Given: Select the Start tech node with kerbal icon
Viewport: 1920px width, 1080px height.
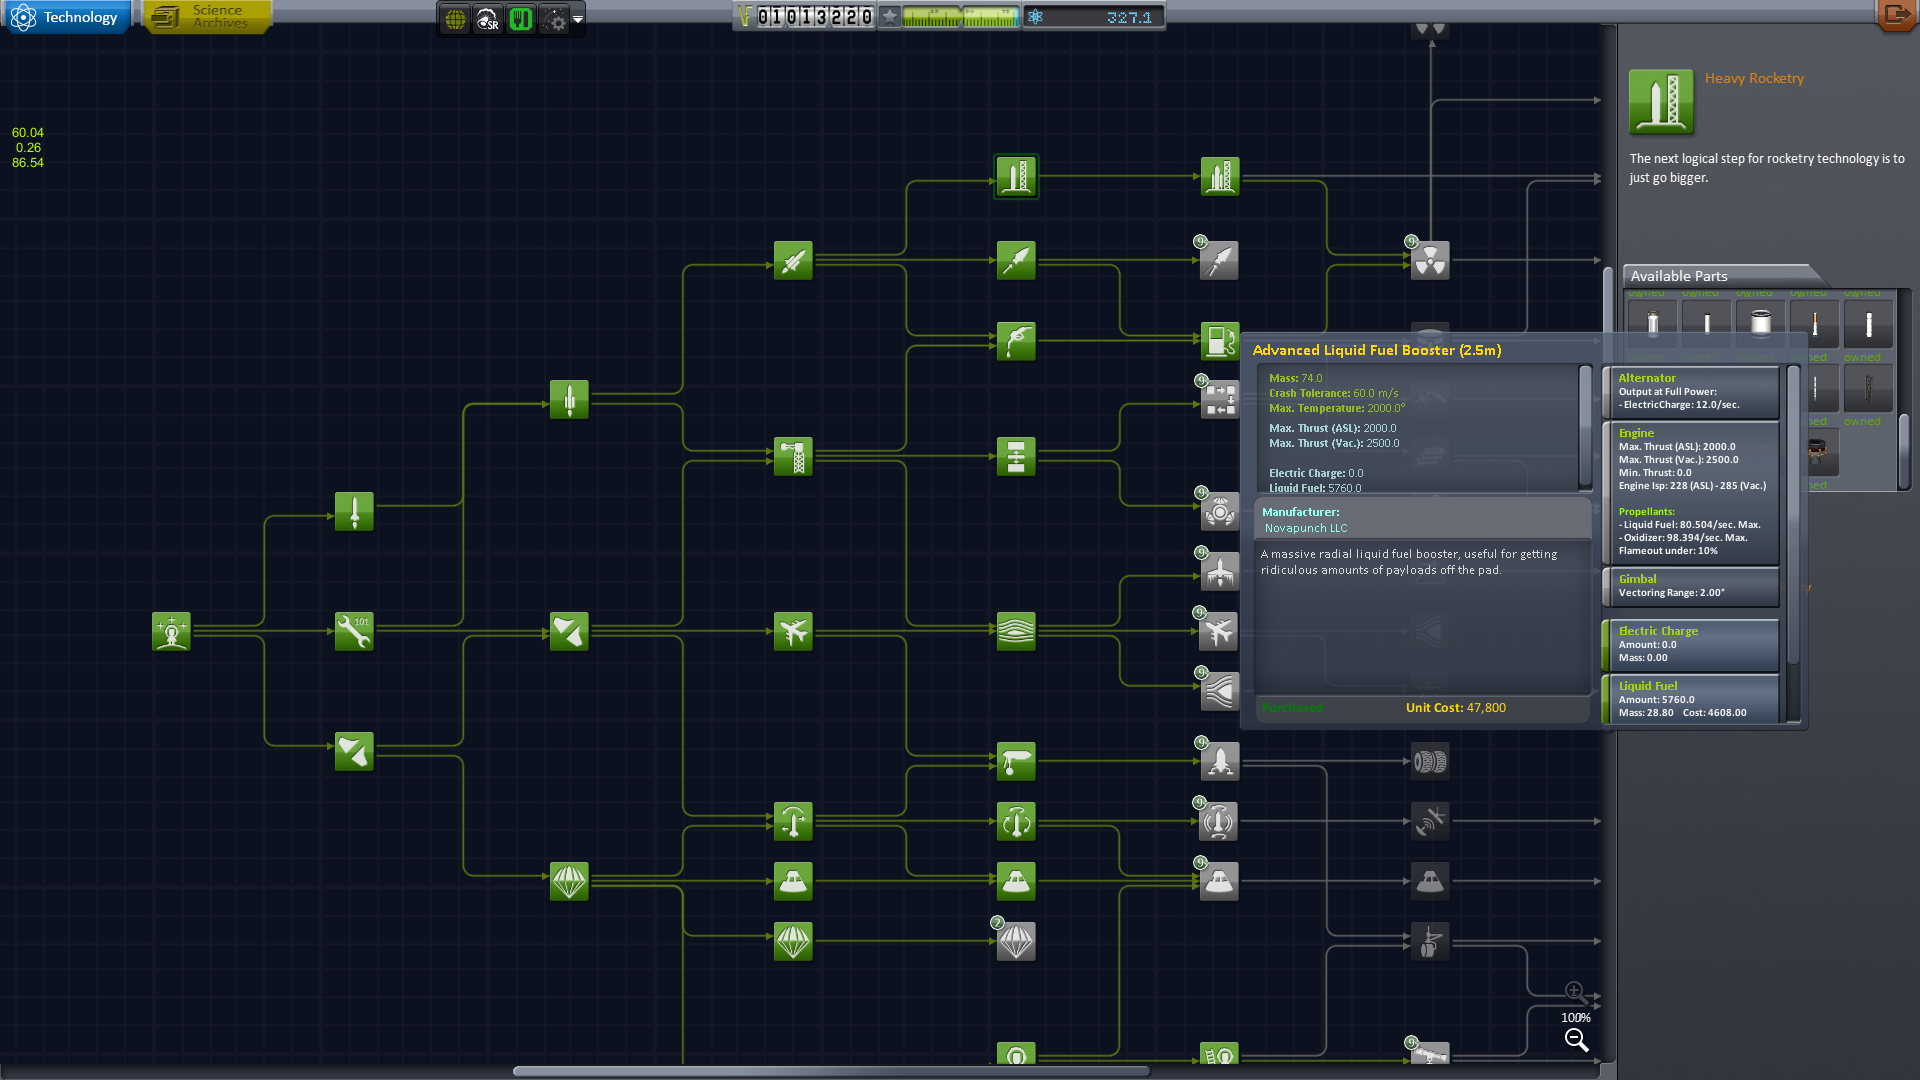Looking at the screenshot, I should pos(171,632).
